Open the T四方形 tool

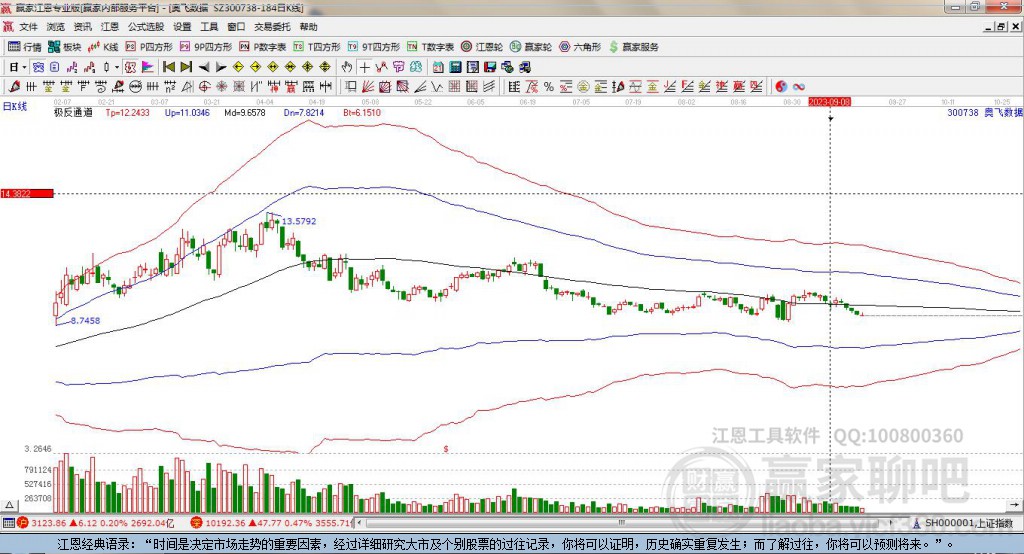pos(317,47)
